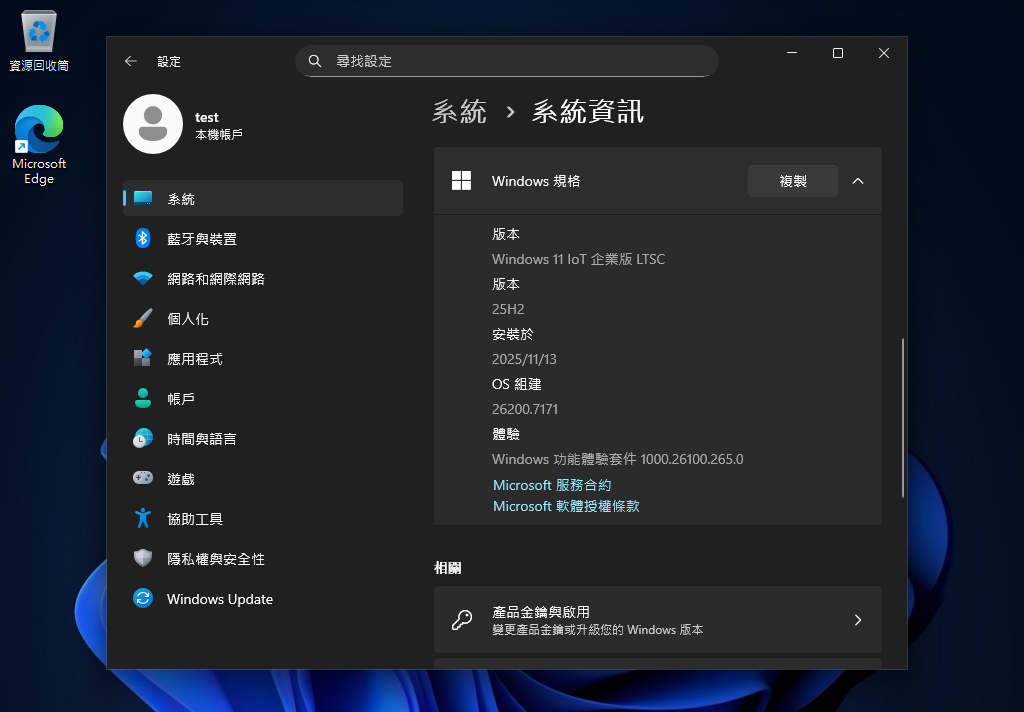Viewport: 1024px width, 712px height.
Task: Open Microsoft 服務合約 link
Action: tap(551, 485)
